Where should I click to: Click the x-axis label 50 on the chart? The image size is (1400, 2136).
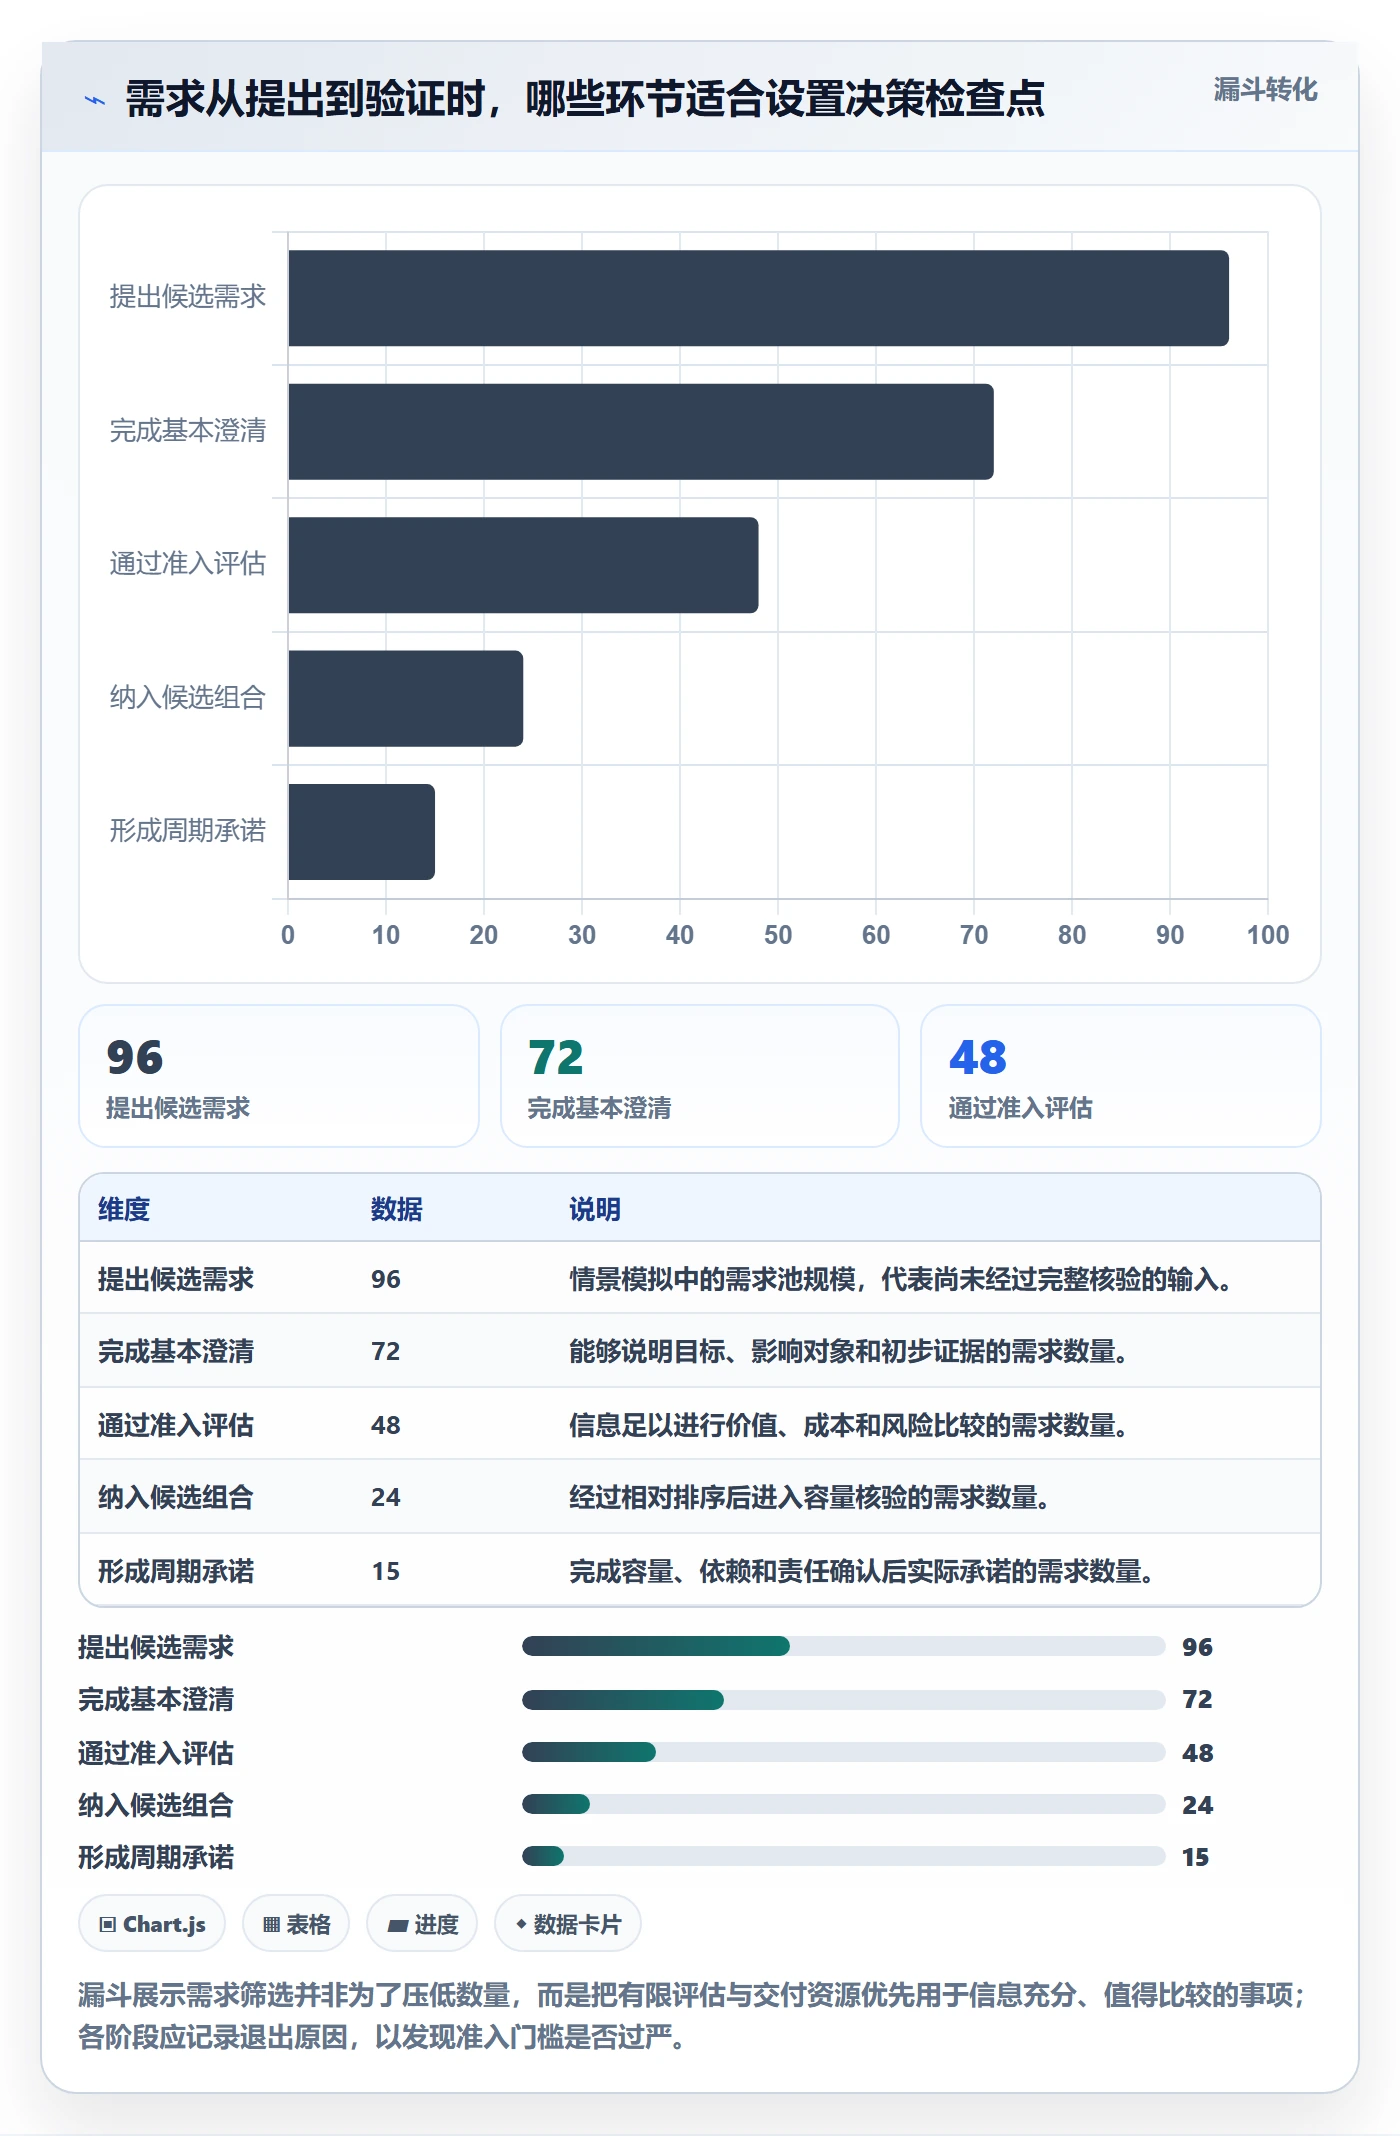(778, 935)
